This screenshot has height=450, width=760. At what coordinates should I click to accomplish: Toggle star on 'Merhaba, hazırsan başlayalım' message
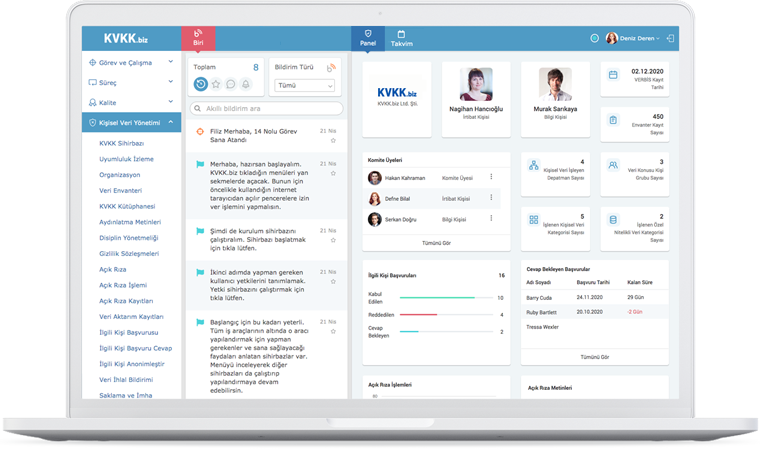[333, 171]
